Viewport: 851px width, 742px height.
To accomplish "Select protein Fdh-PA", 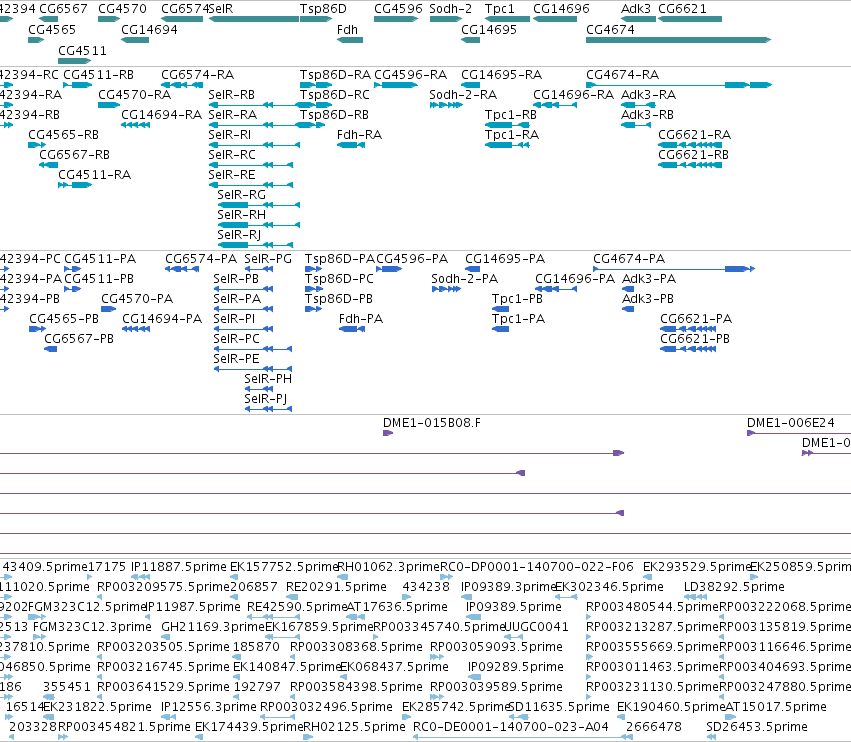I will [x=352, y=329].
